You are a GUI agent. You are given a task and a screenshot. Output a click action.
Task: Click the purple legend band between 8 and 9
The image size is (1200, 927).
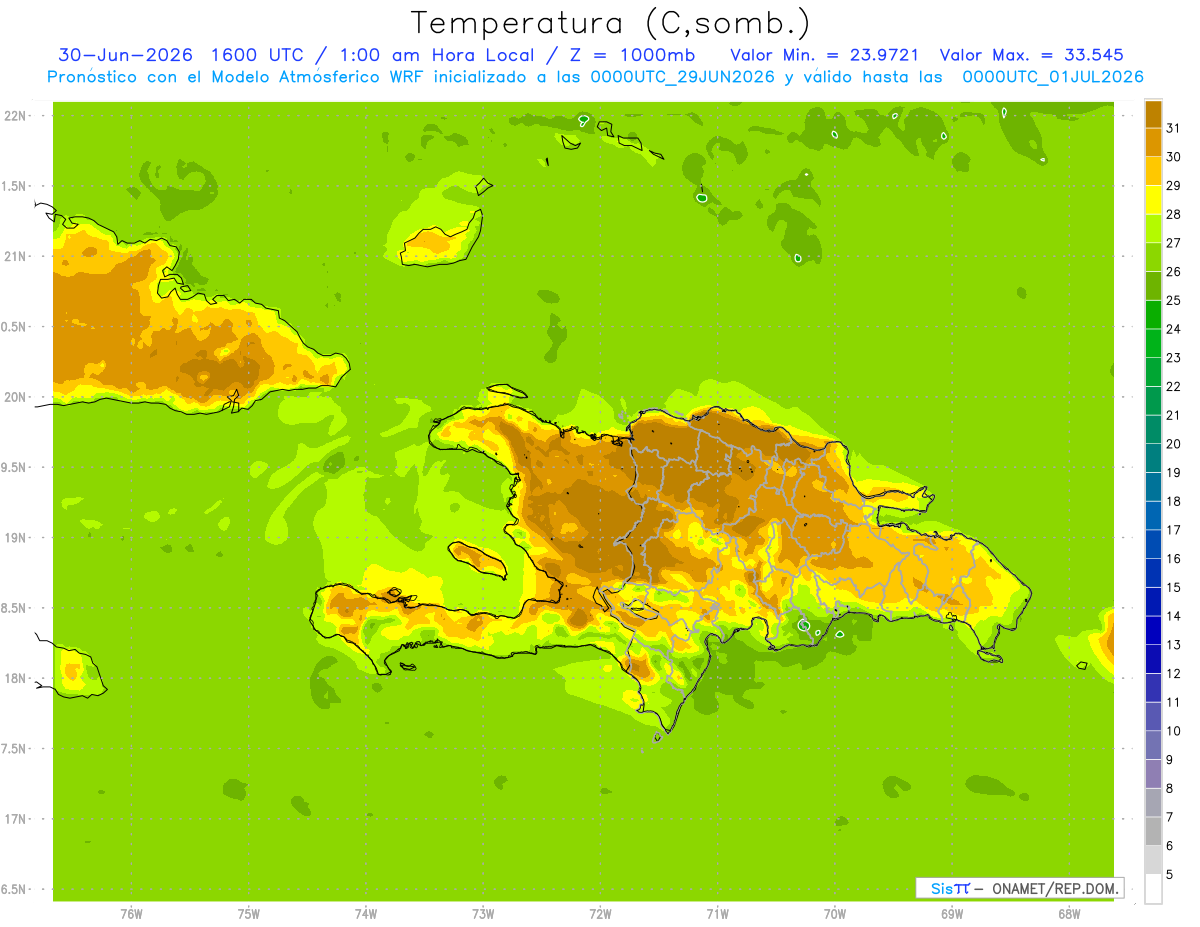(1153, 774)
